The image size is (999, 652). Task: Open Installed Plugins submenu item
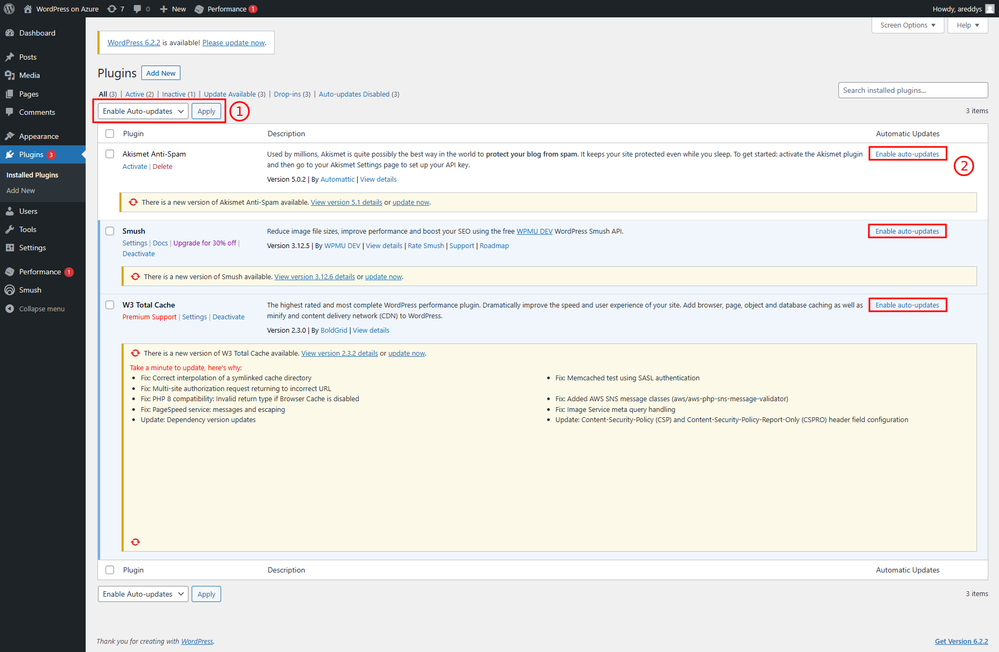(32, 175)
